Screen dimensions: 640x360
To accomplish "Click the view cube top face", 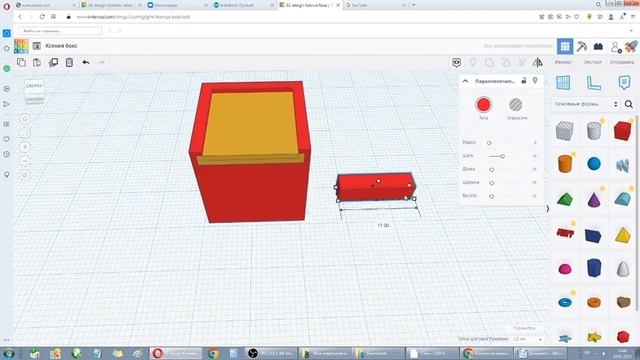I will tap(34, 87).
